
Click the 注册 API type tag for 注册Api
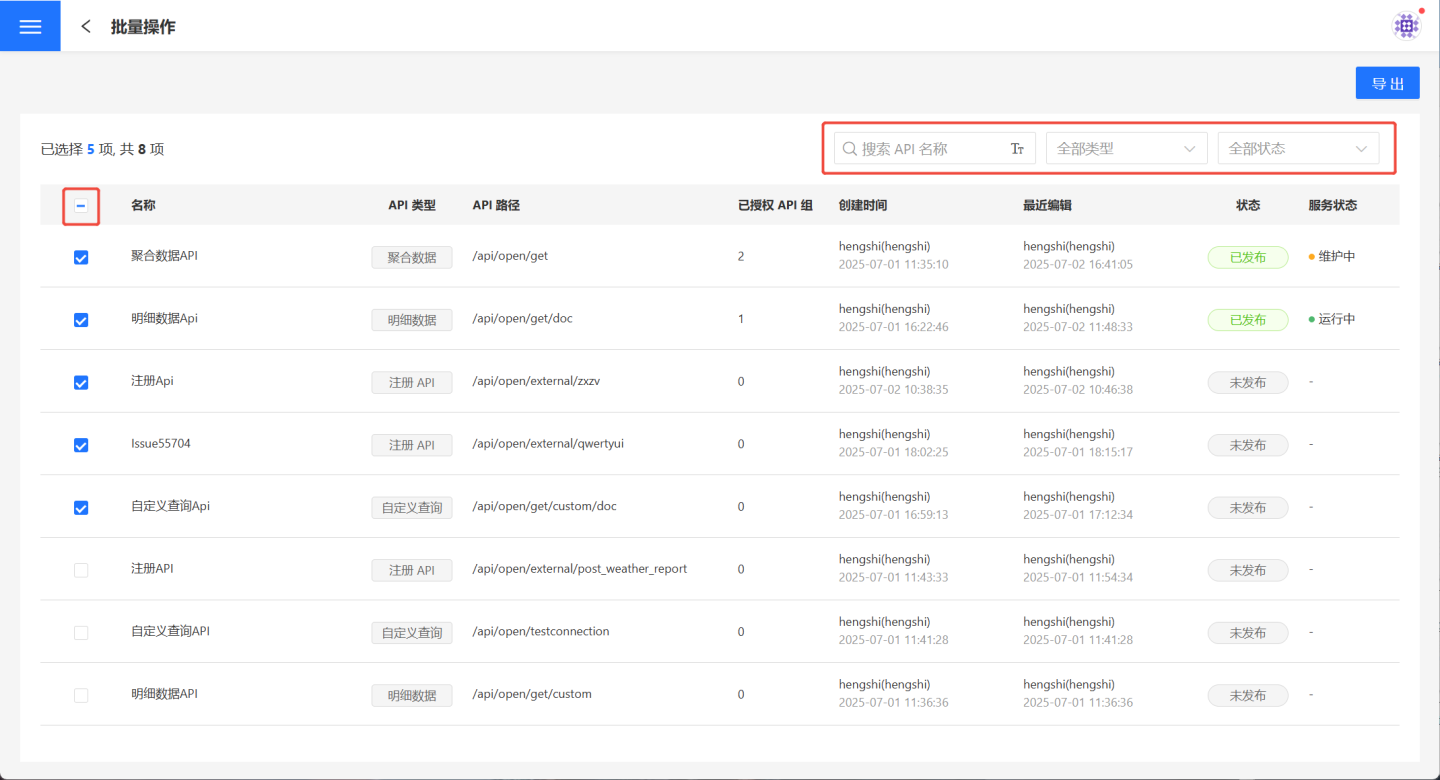coord(412,383)
